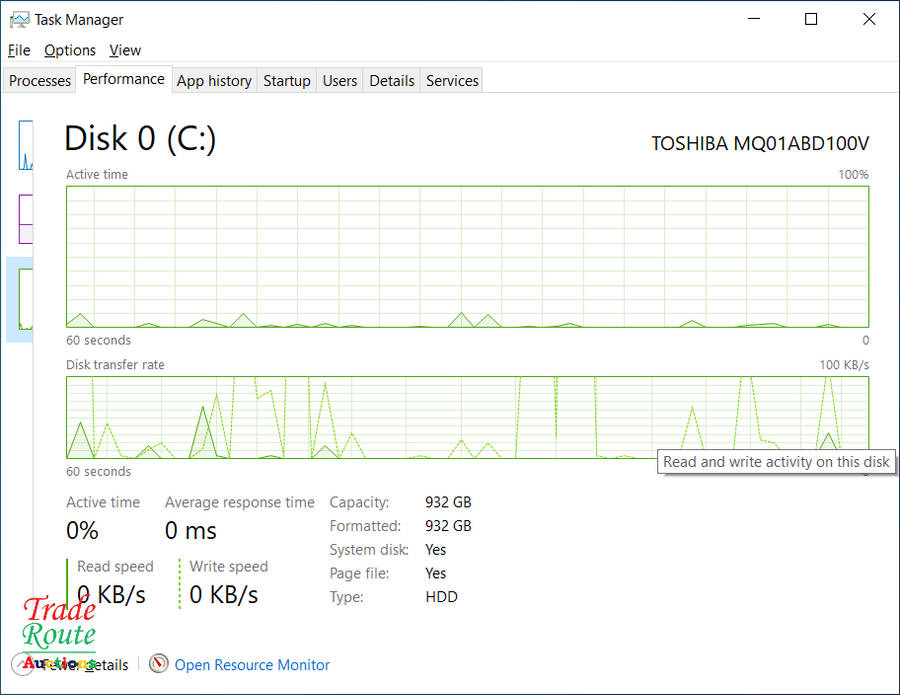900x695 pixels.
Task: Select the green Disk graph thumbnail
Action: (25, 297)
